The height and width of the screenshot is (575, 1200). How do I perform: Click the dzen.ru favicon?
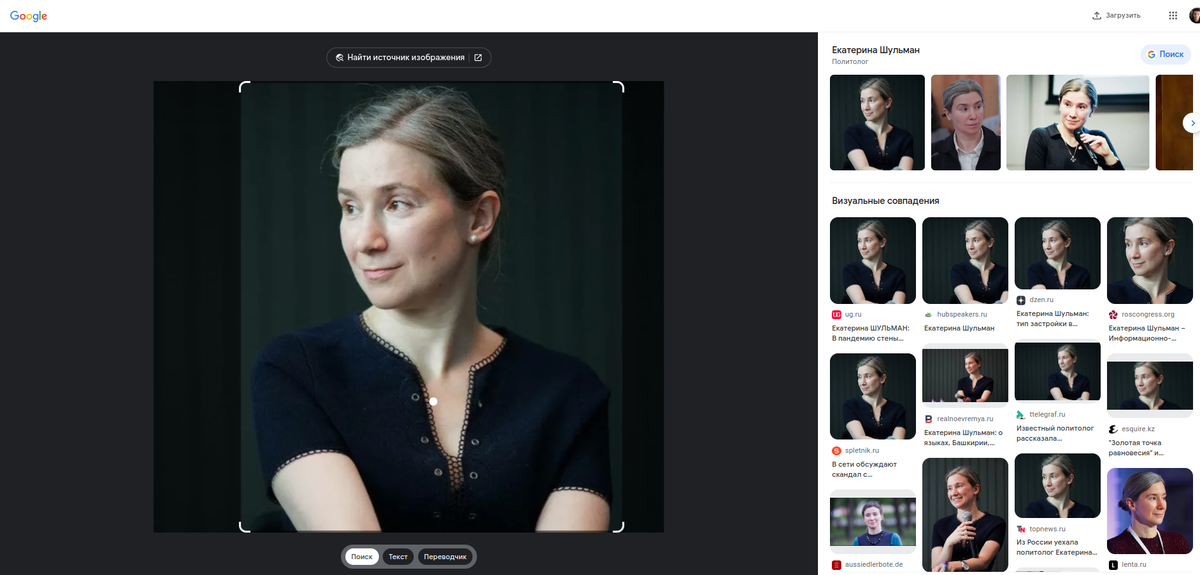(1021, 300)
